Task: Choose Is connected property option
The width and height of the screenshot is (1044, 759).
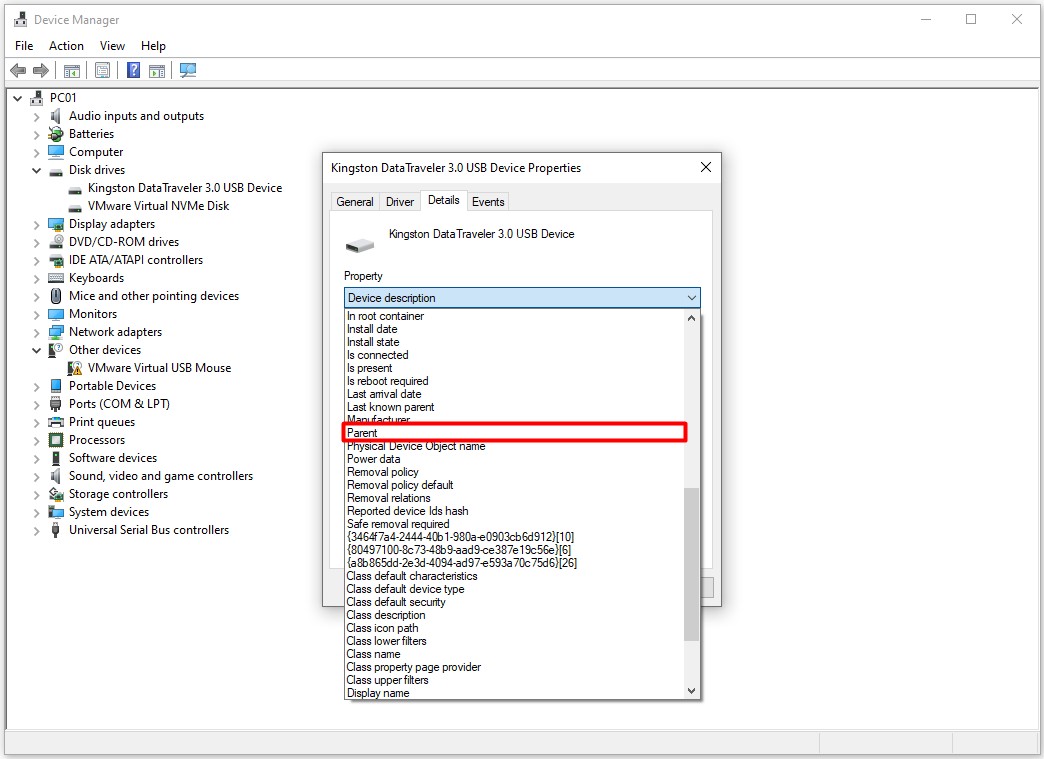Action: click(x=515, y=355)
